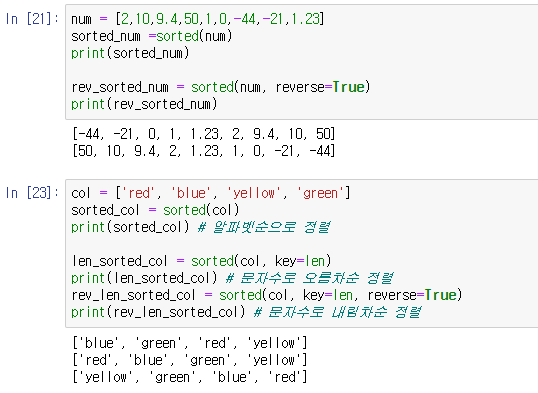Screen dimensions: 538x393
Task: Click the line 'sorted_col = sorted(col)'
Action: point(155,210)
